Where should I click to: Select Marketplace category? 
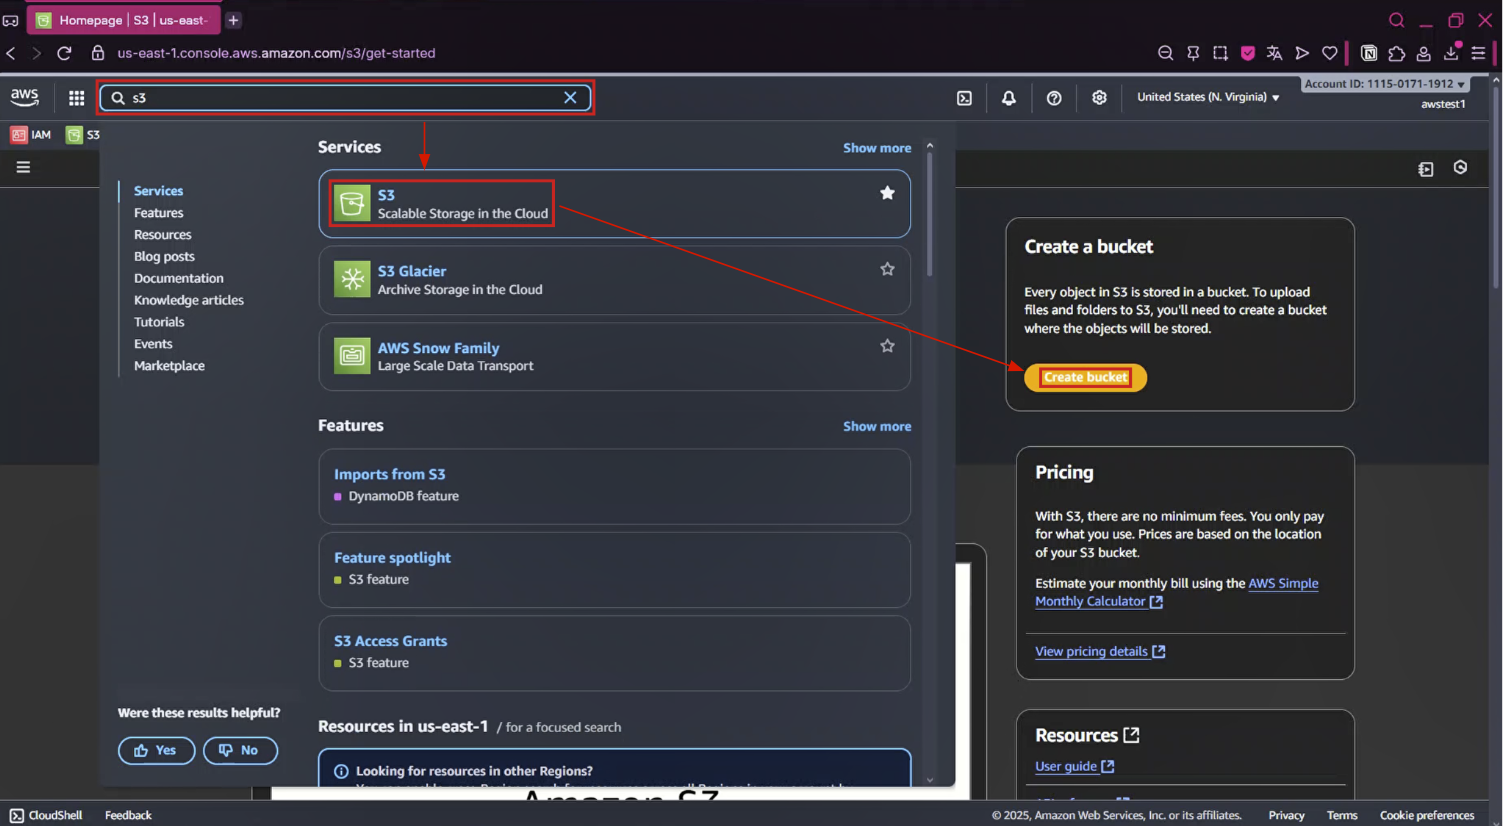[169, 366]
